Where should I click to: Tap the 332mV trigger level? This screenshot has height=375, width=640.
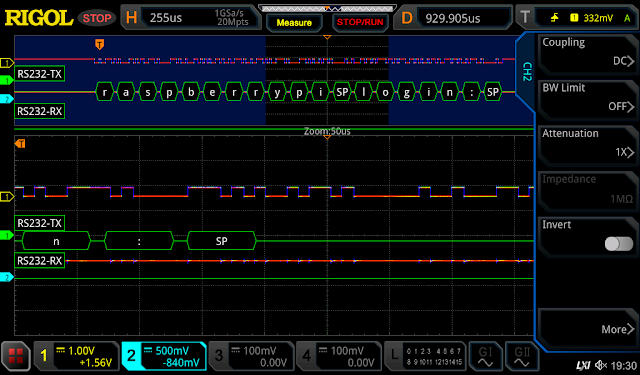pos(598,18)
